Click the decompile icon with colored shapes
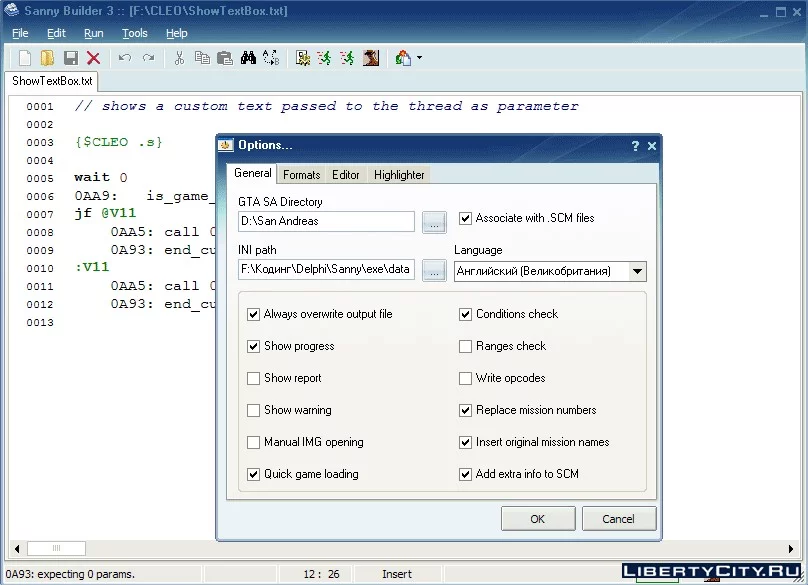The image size is (808, 585). point(403,58)
